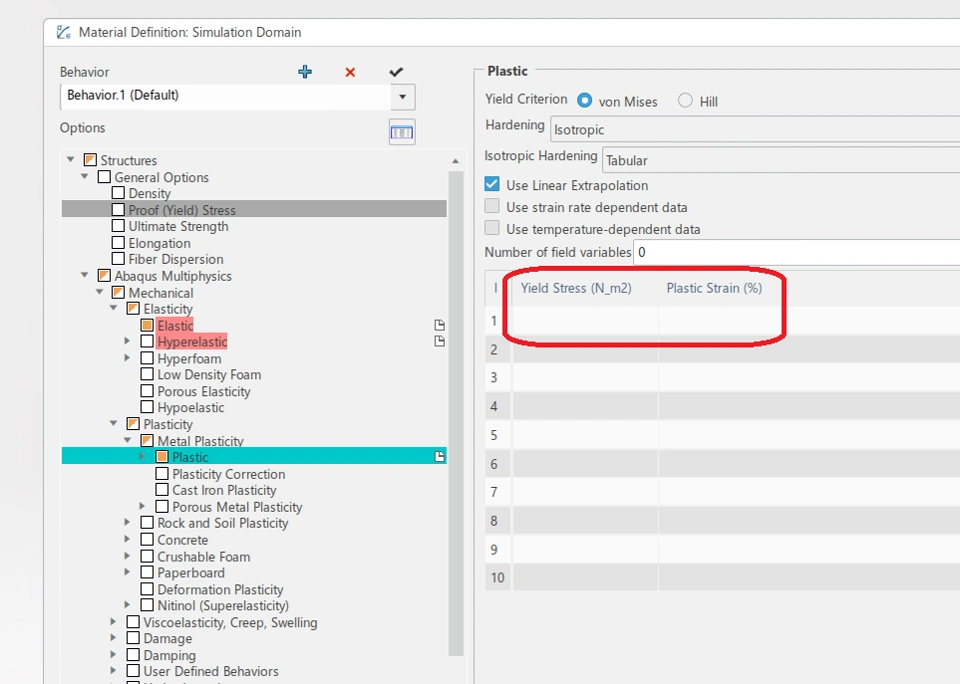This screenshot has width=960, height=684.
Task: Click the document icon in Hyperelastic row
Action: pos(440,341)
